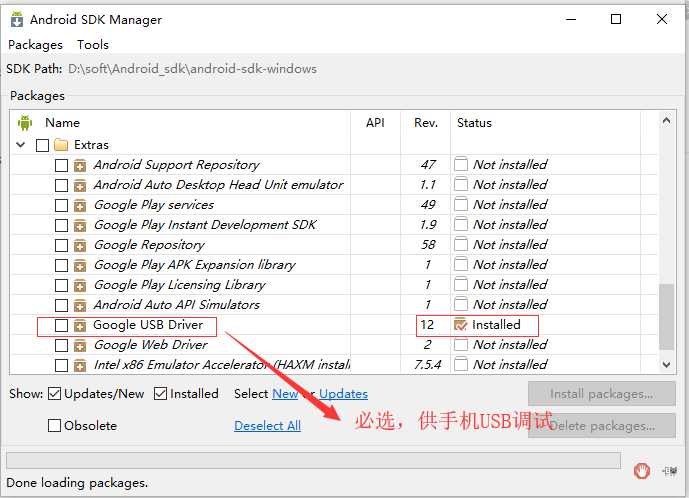Screen dimensions: 689x498
Task: Click the Android SDK Manager title icon
Action: 17,20
